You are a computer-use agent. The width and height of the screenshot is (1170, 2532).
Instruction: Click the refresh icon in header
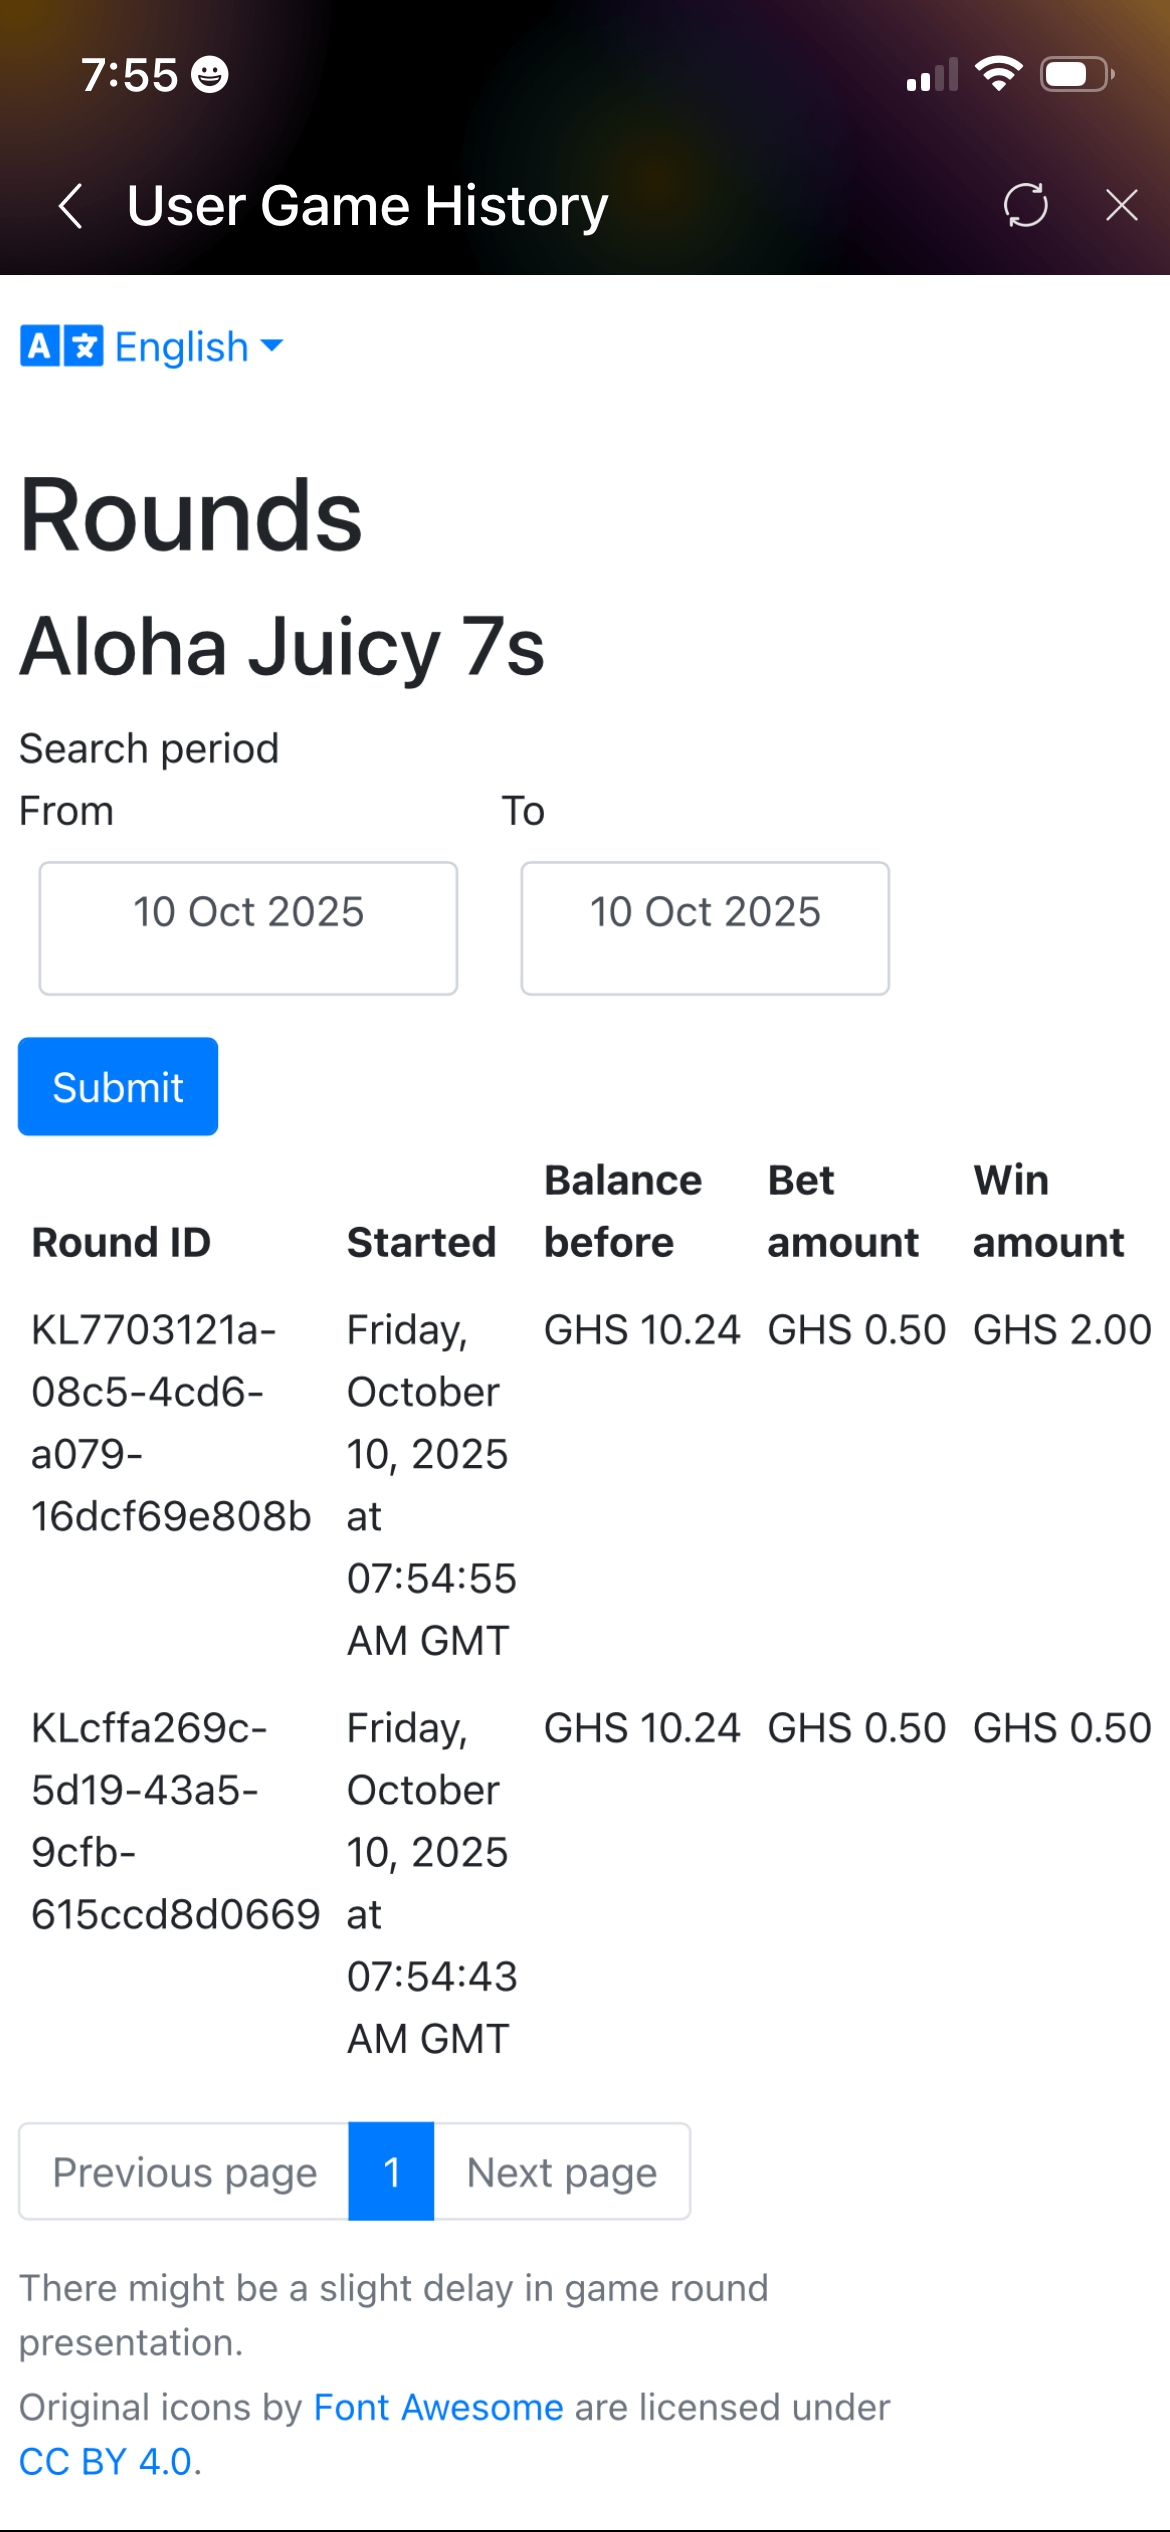tap(1025, 206)
